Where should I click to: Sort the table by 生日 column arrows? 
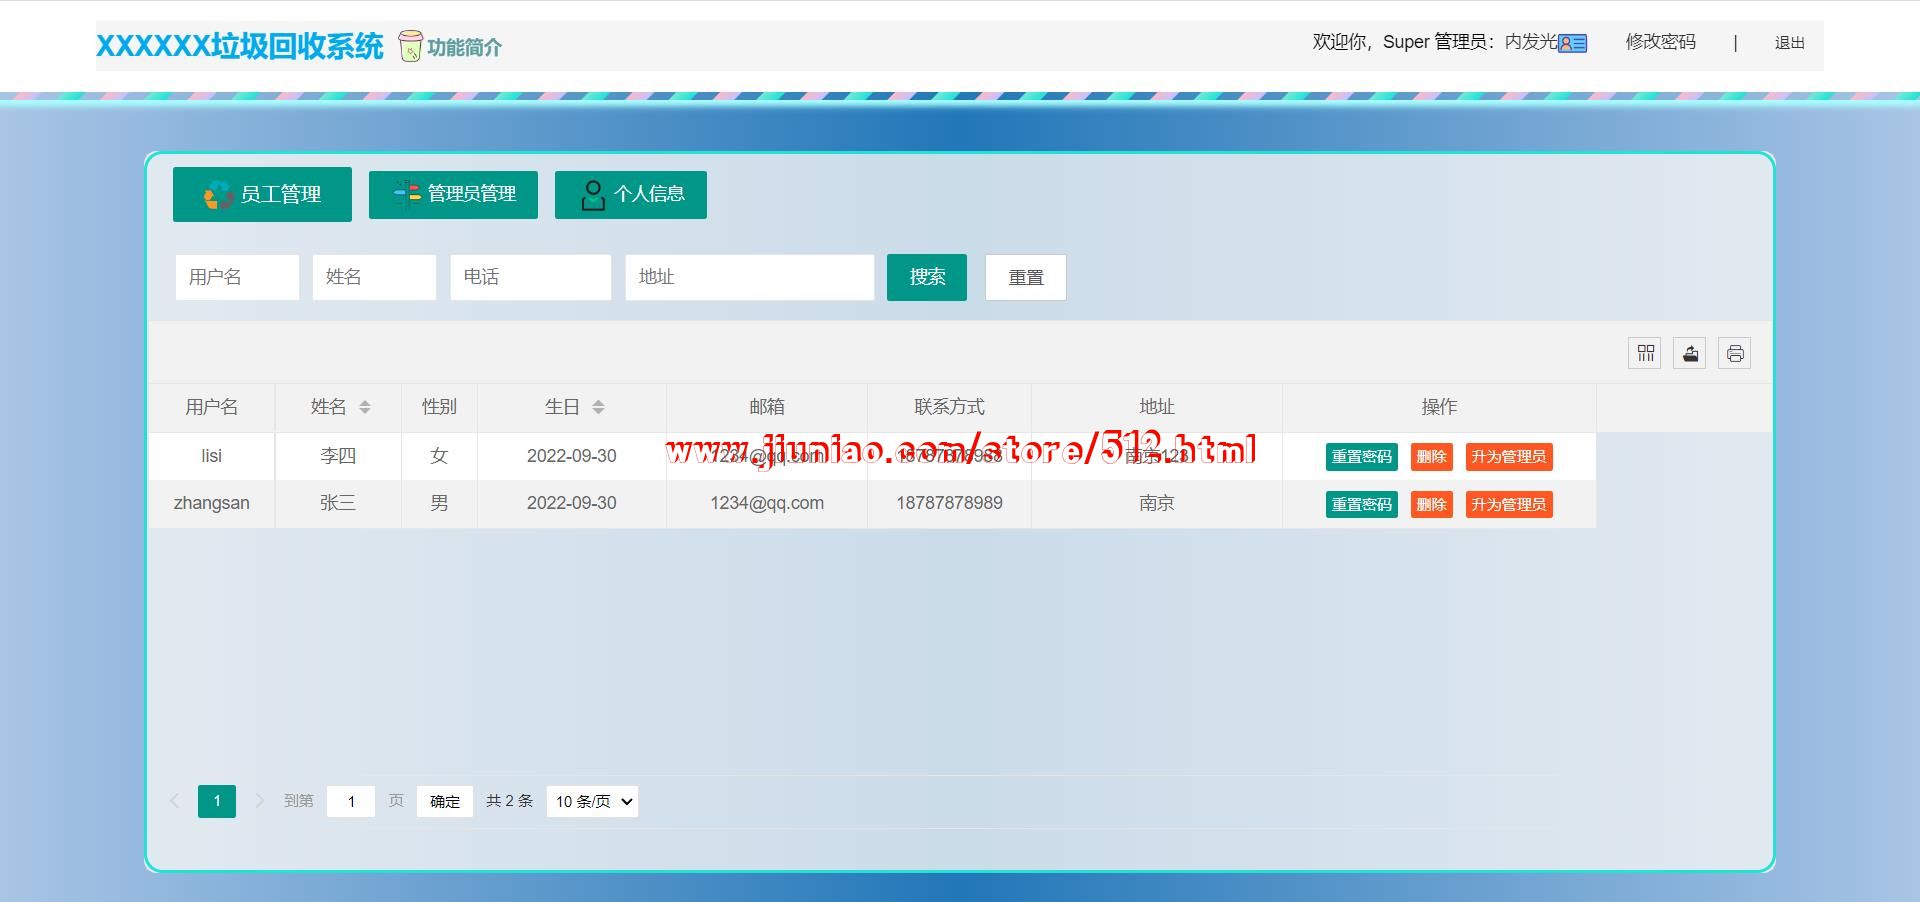click(x=598, y=407)
